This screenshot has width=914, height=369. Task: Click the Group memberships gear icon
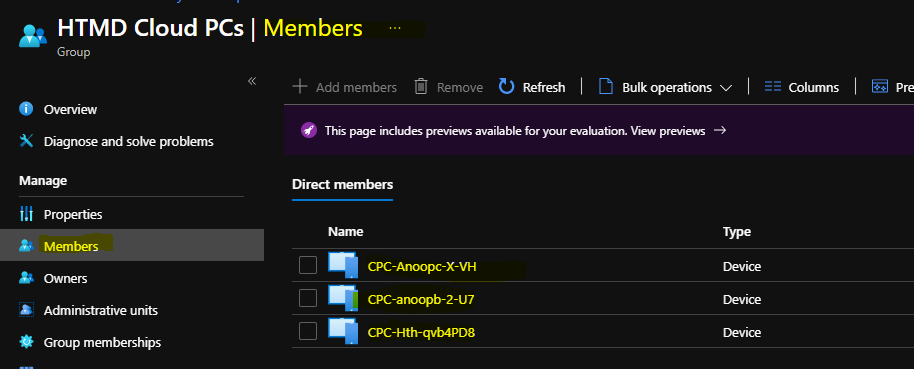[26, 342]
